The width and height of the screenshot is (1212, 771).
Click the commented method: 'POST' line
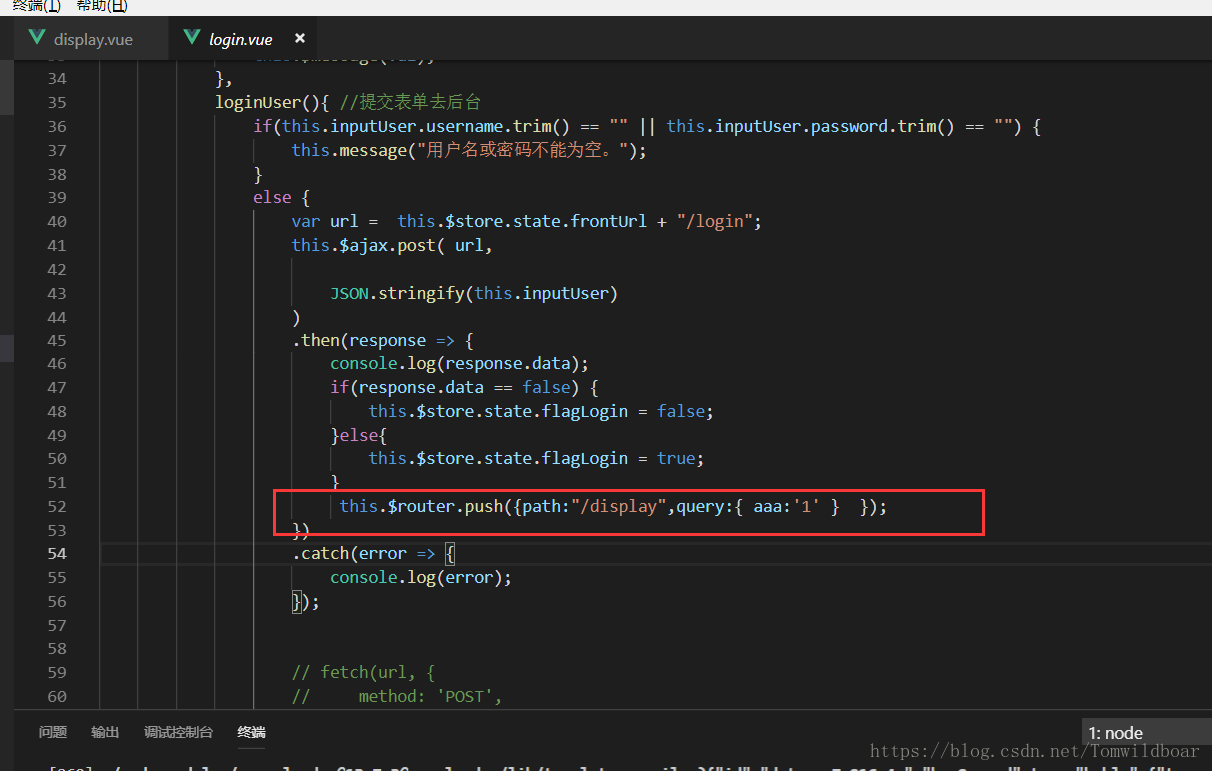coord(397,696)
